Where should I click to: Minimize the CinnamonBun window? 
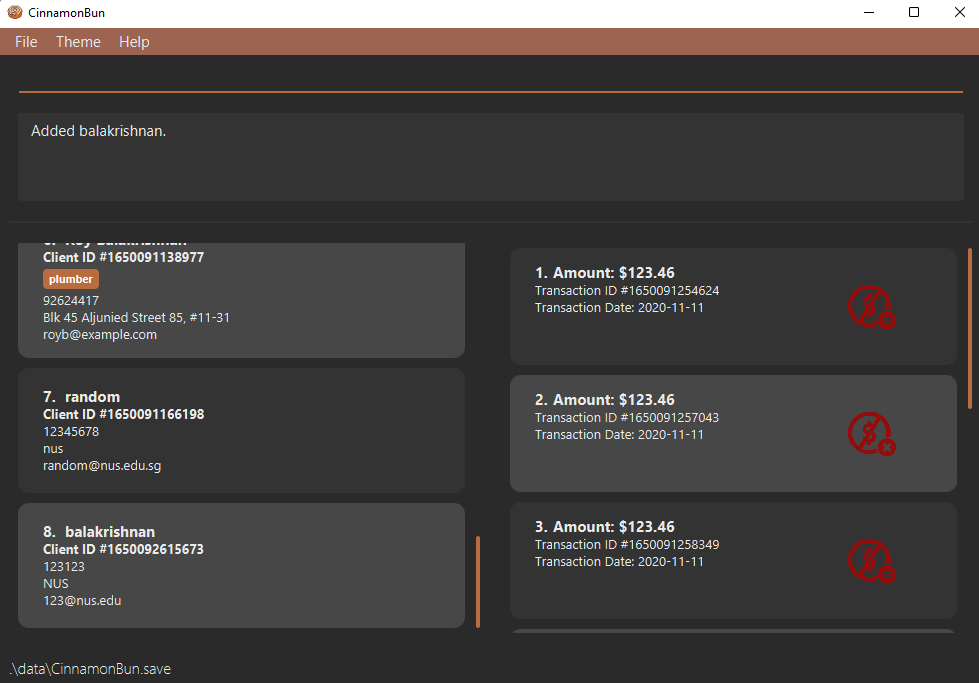pyautogui.click(x=869, y=12)
